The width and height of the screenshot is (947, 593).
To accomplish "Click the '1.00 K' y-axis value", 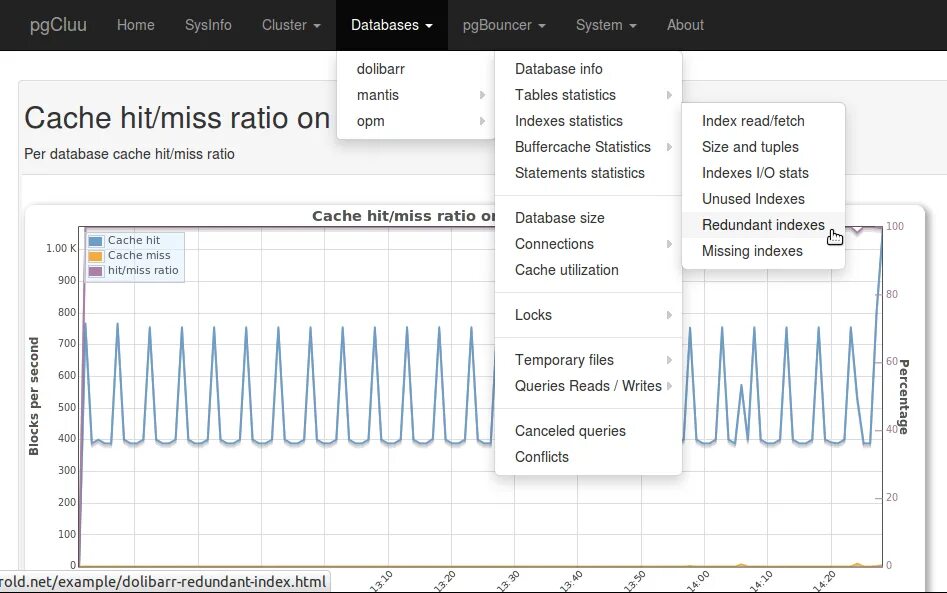I will pos(61,248).
